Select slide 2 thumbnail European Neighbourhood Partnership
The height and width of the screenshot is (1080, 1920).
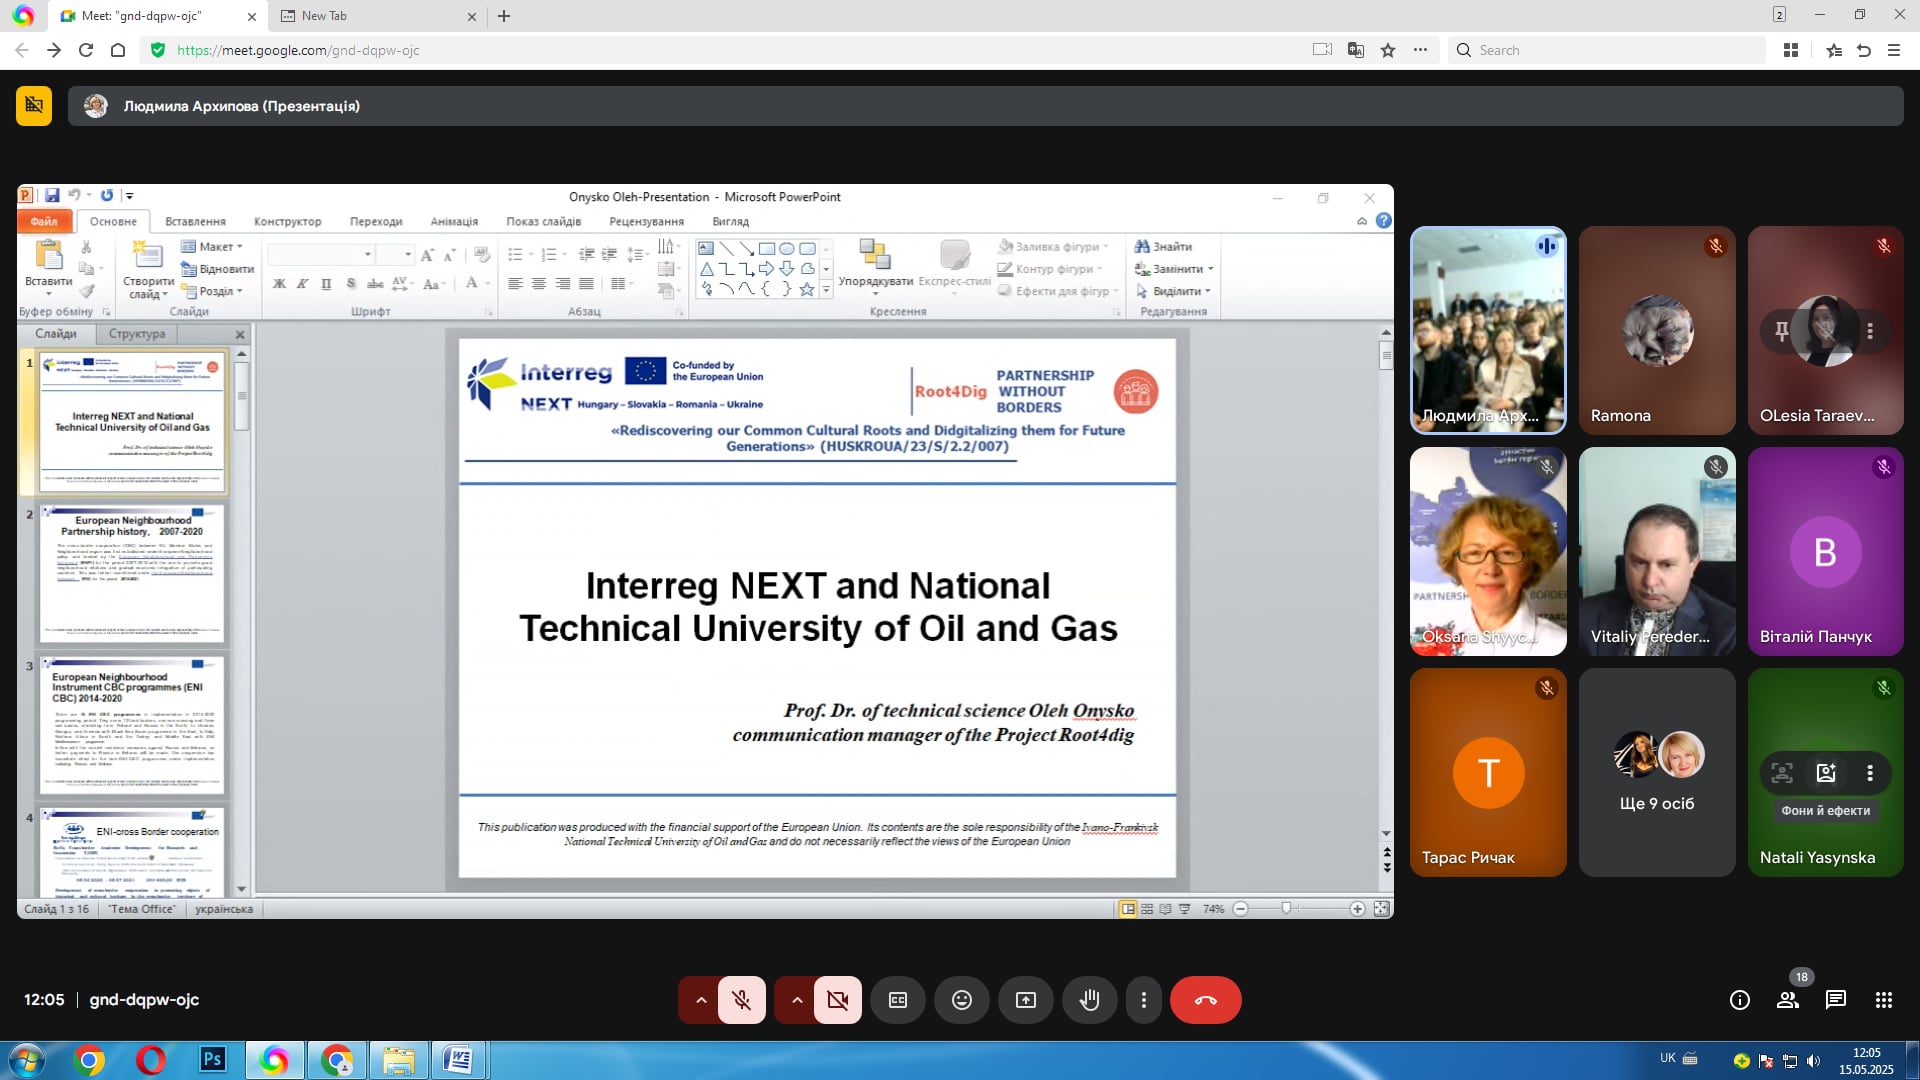point(132,573)
